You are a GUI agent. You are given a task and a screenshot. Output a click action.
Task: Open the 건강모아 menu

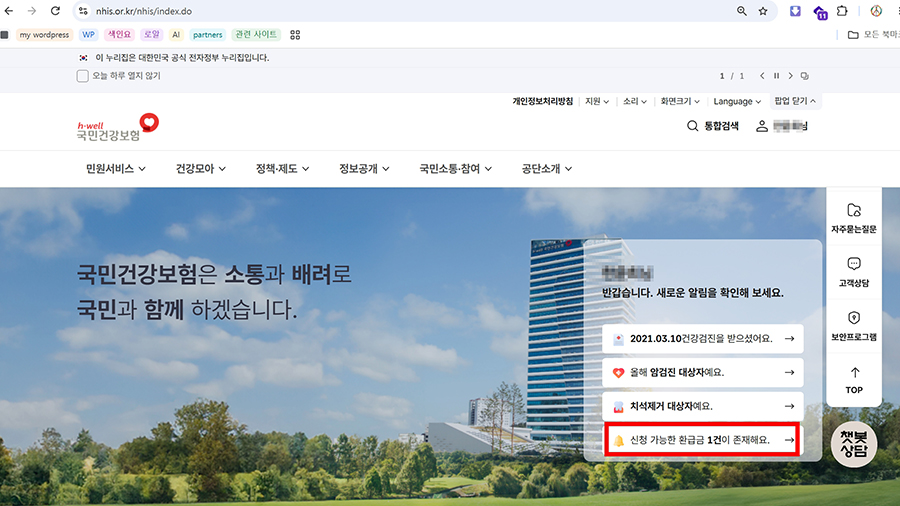(x=200, y=169)
